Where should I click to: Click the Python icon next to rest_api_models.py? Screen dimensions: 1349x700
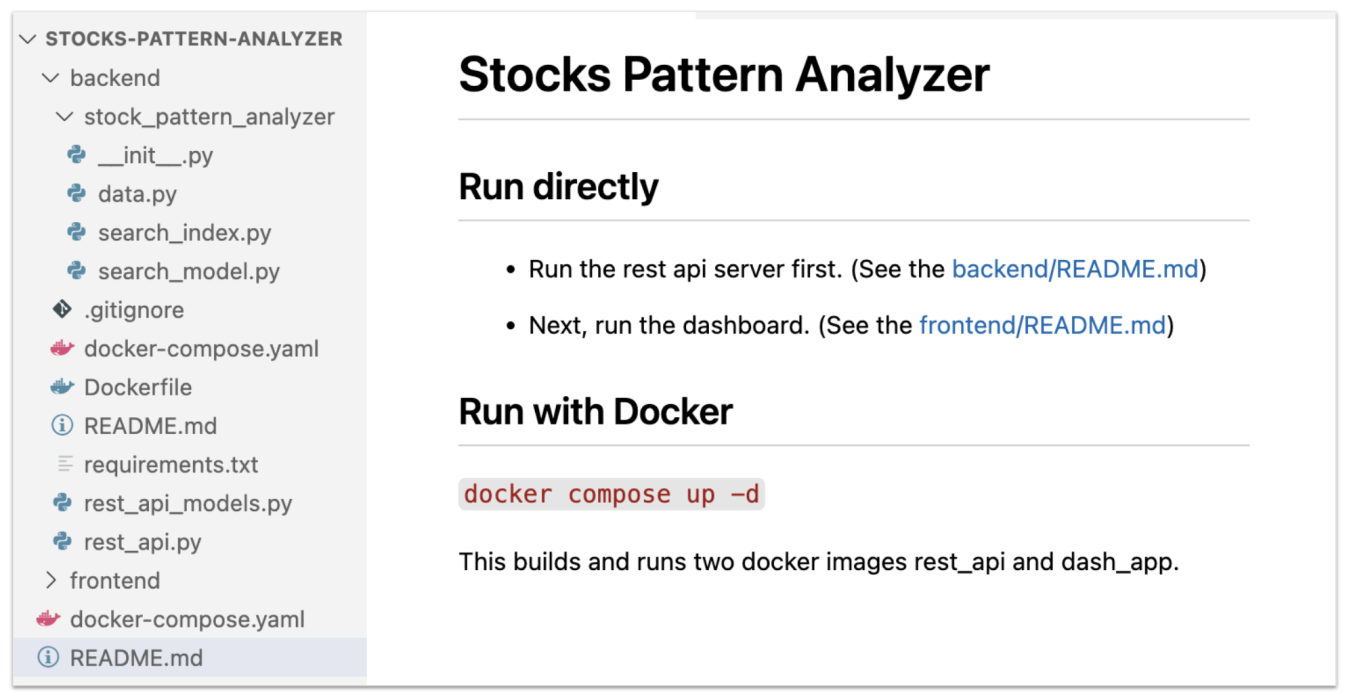pos(63,503)
